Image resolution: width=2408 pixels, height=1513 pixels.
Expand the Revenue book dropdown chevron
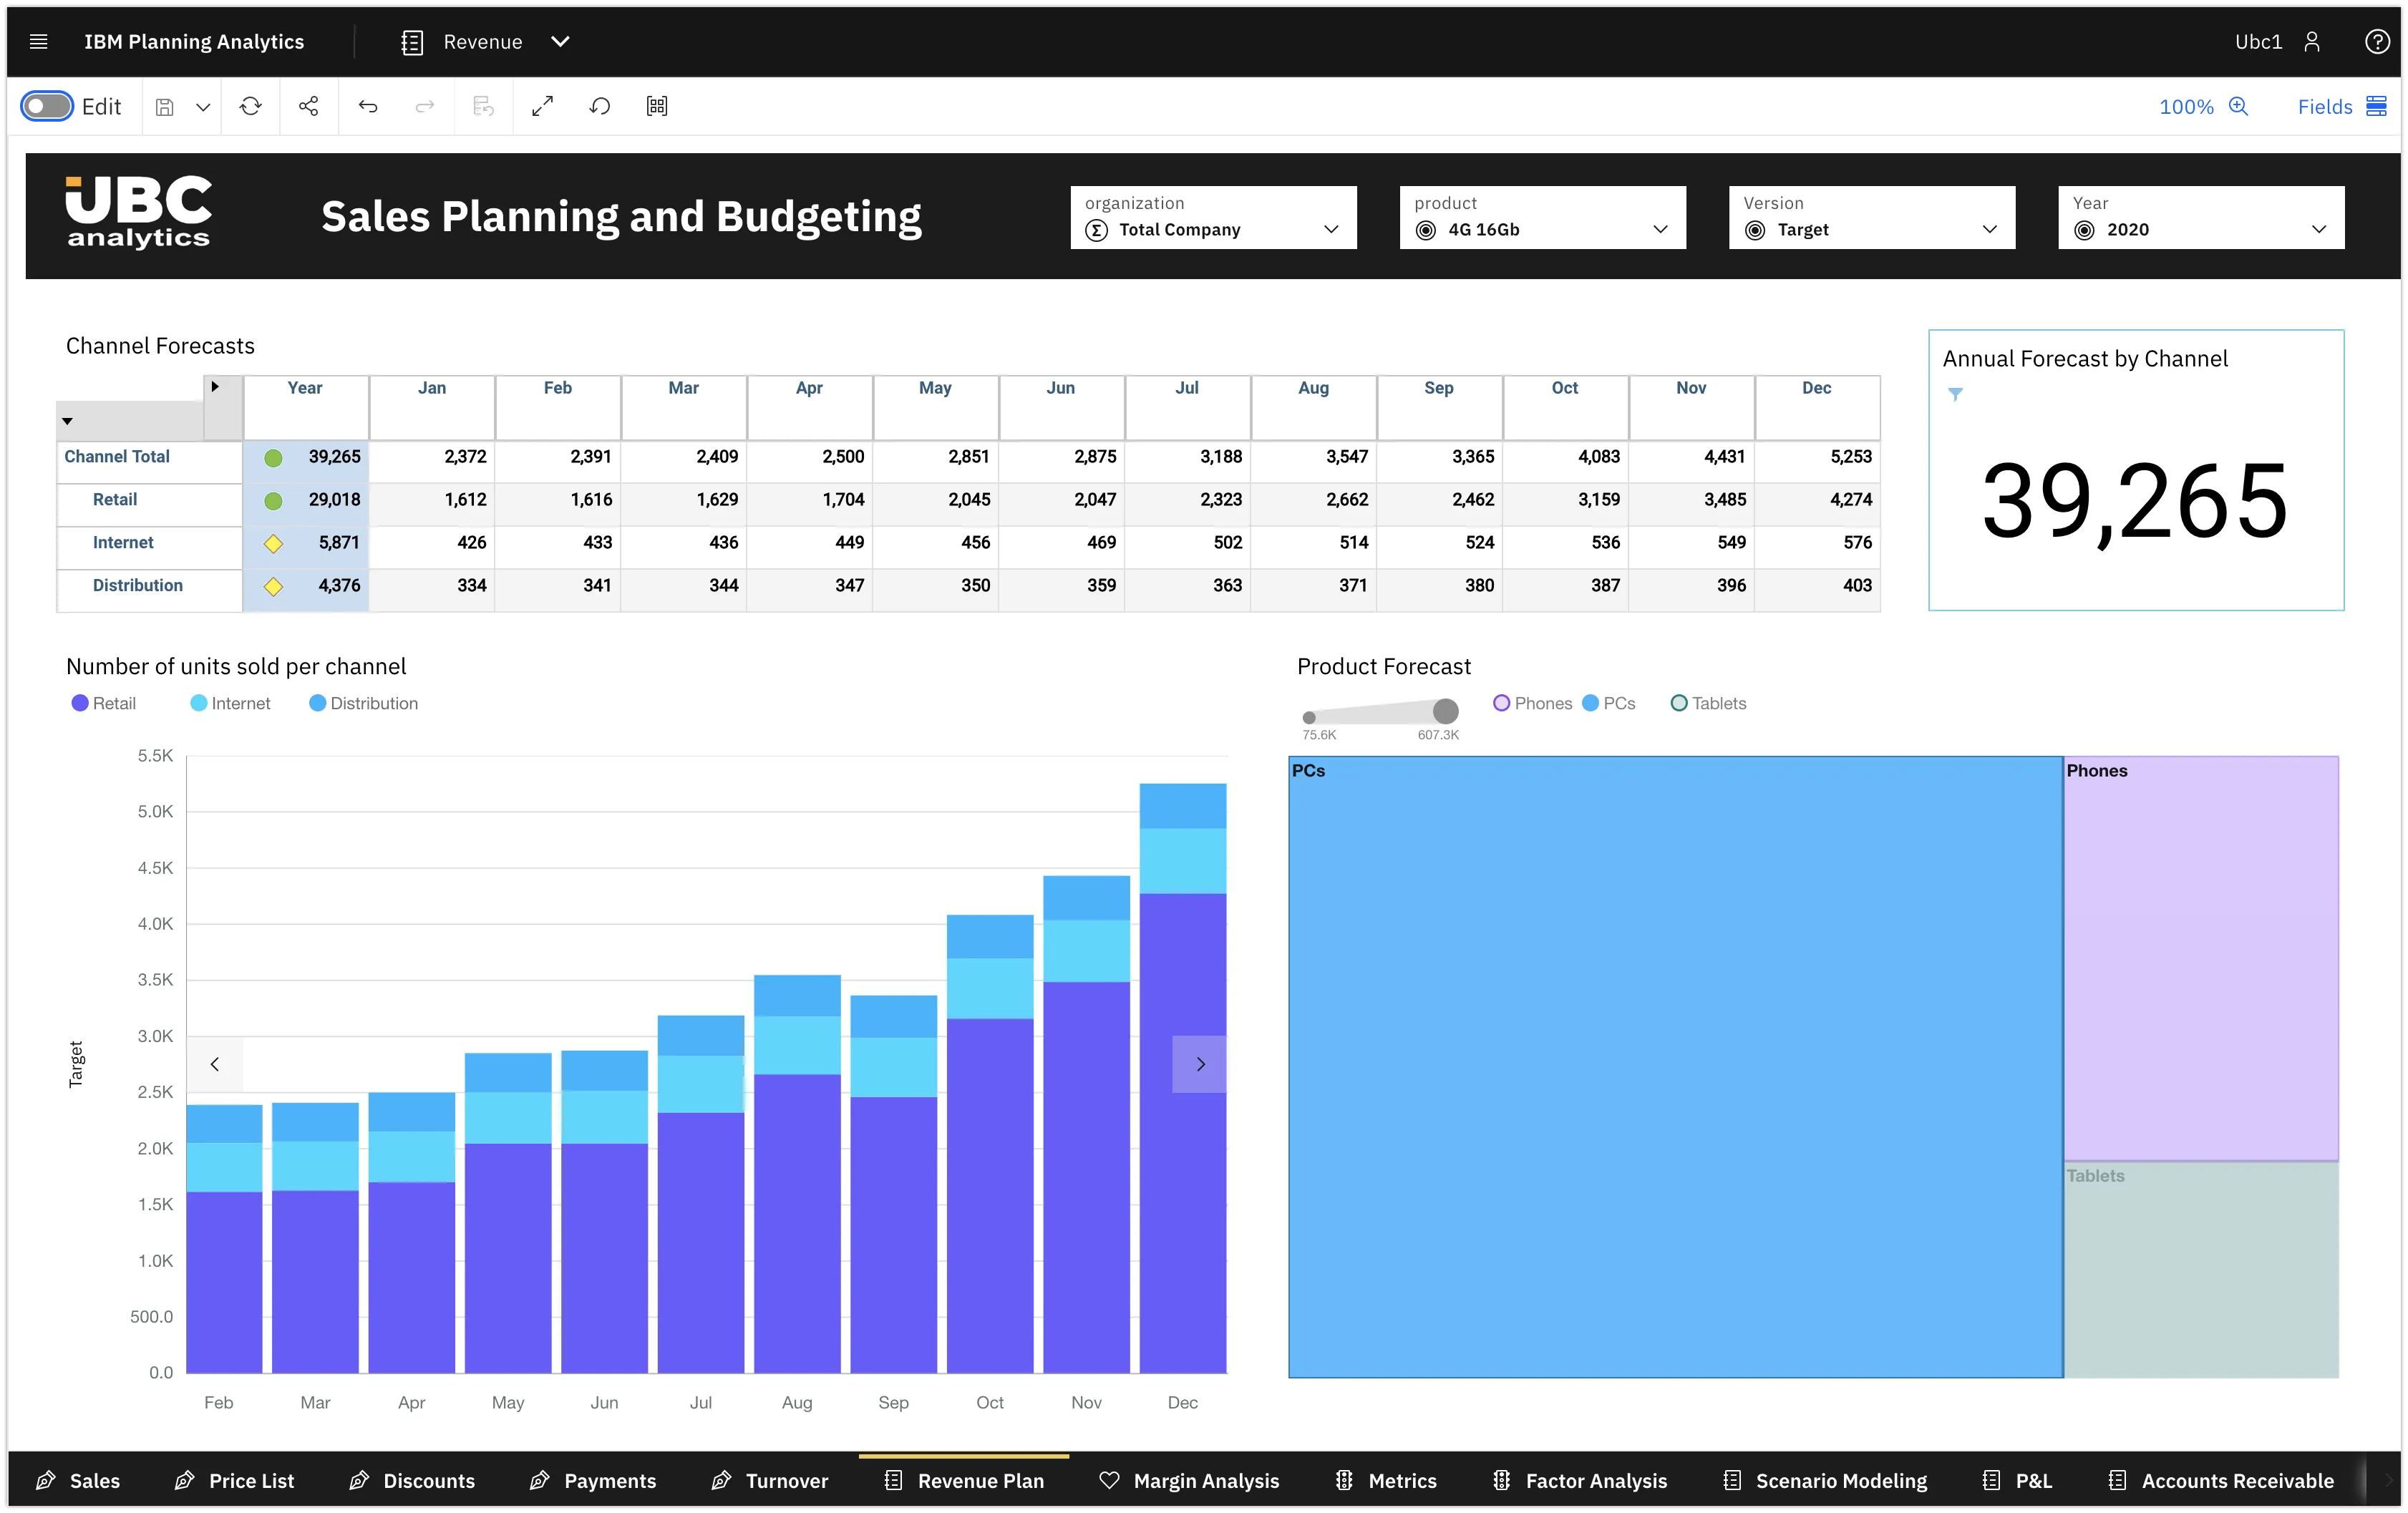pos(560,41)
